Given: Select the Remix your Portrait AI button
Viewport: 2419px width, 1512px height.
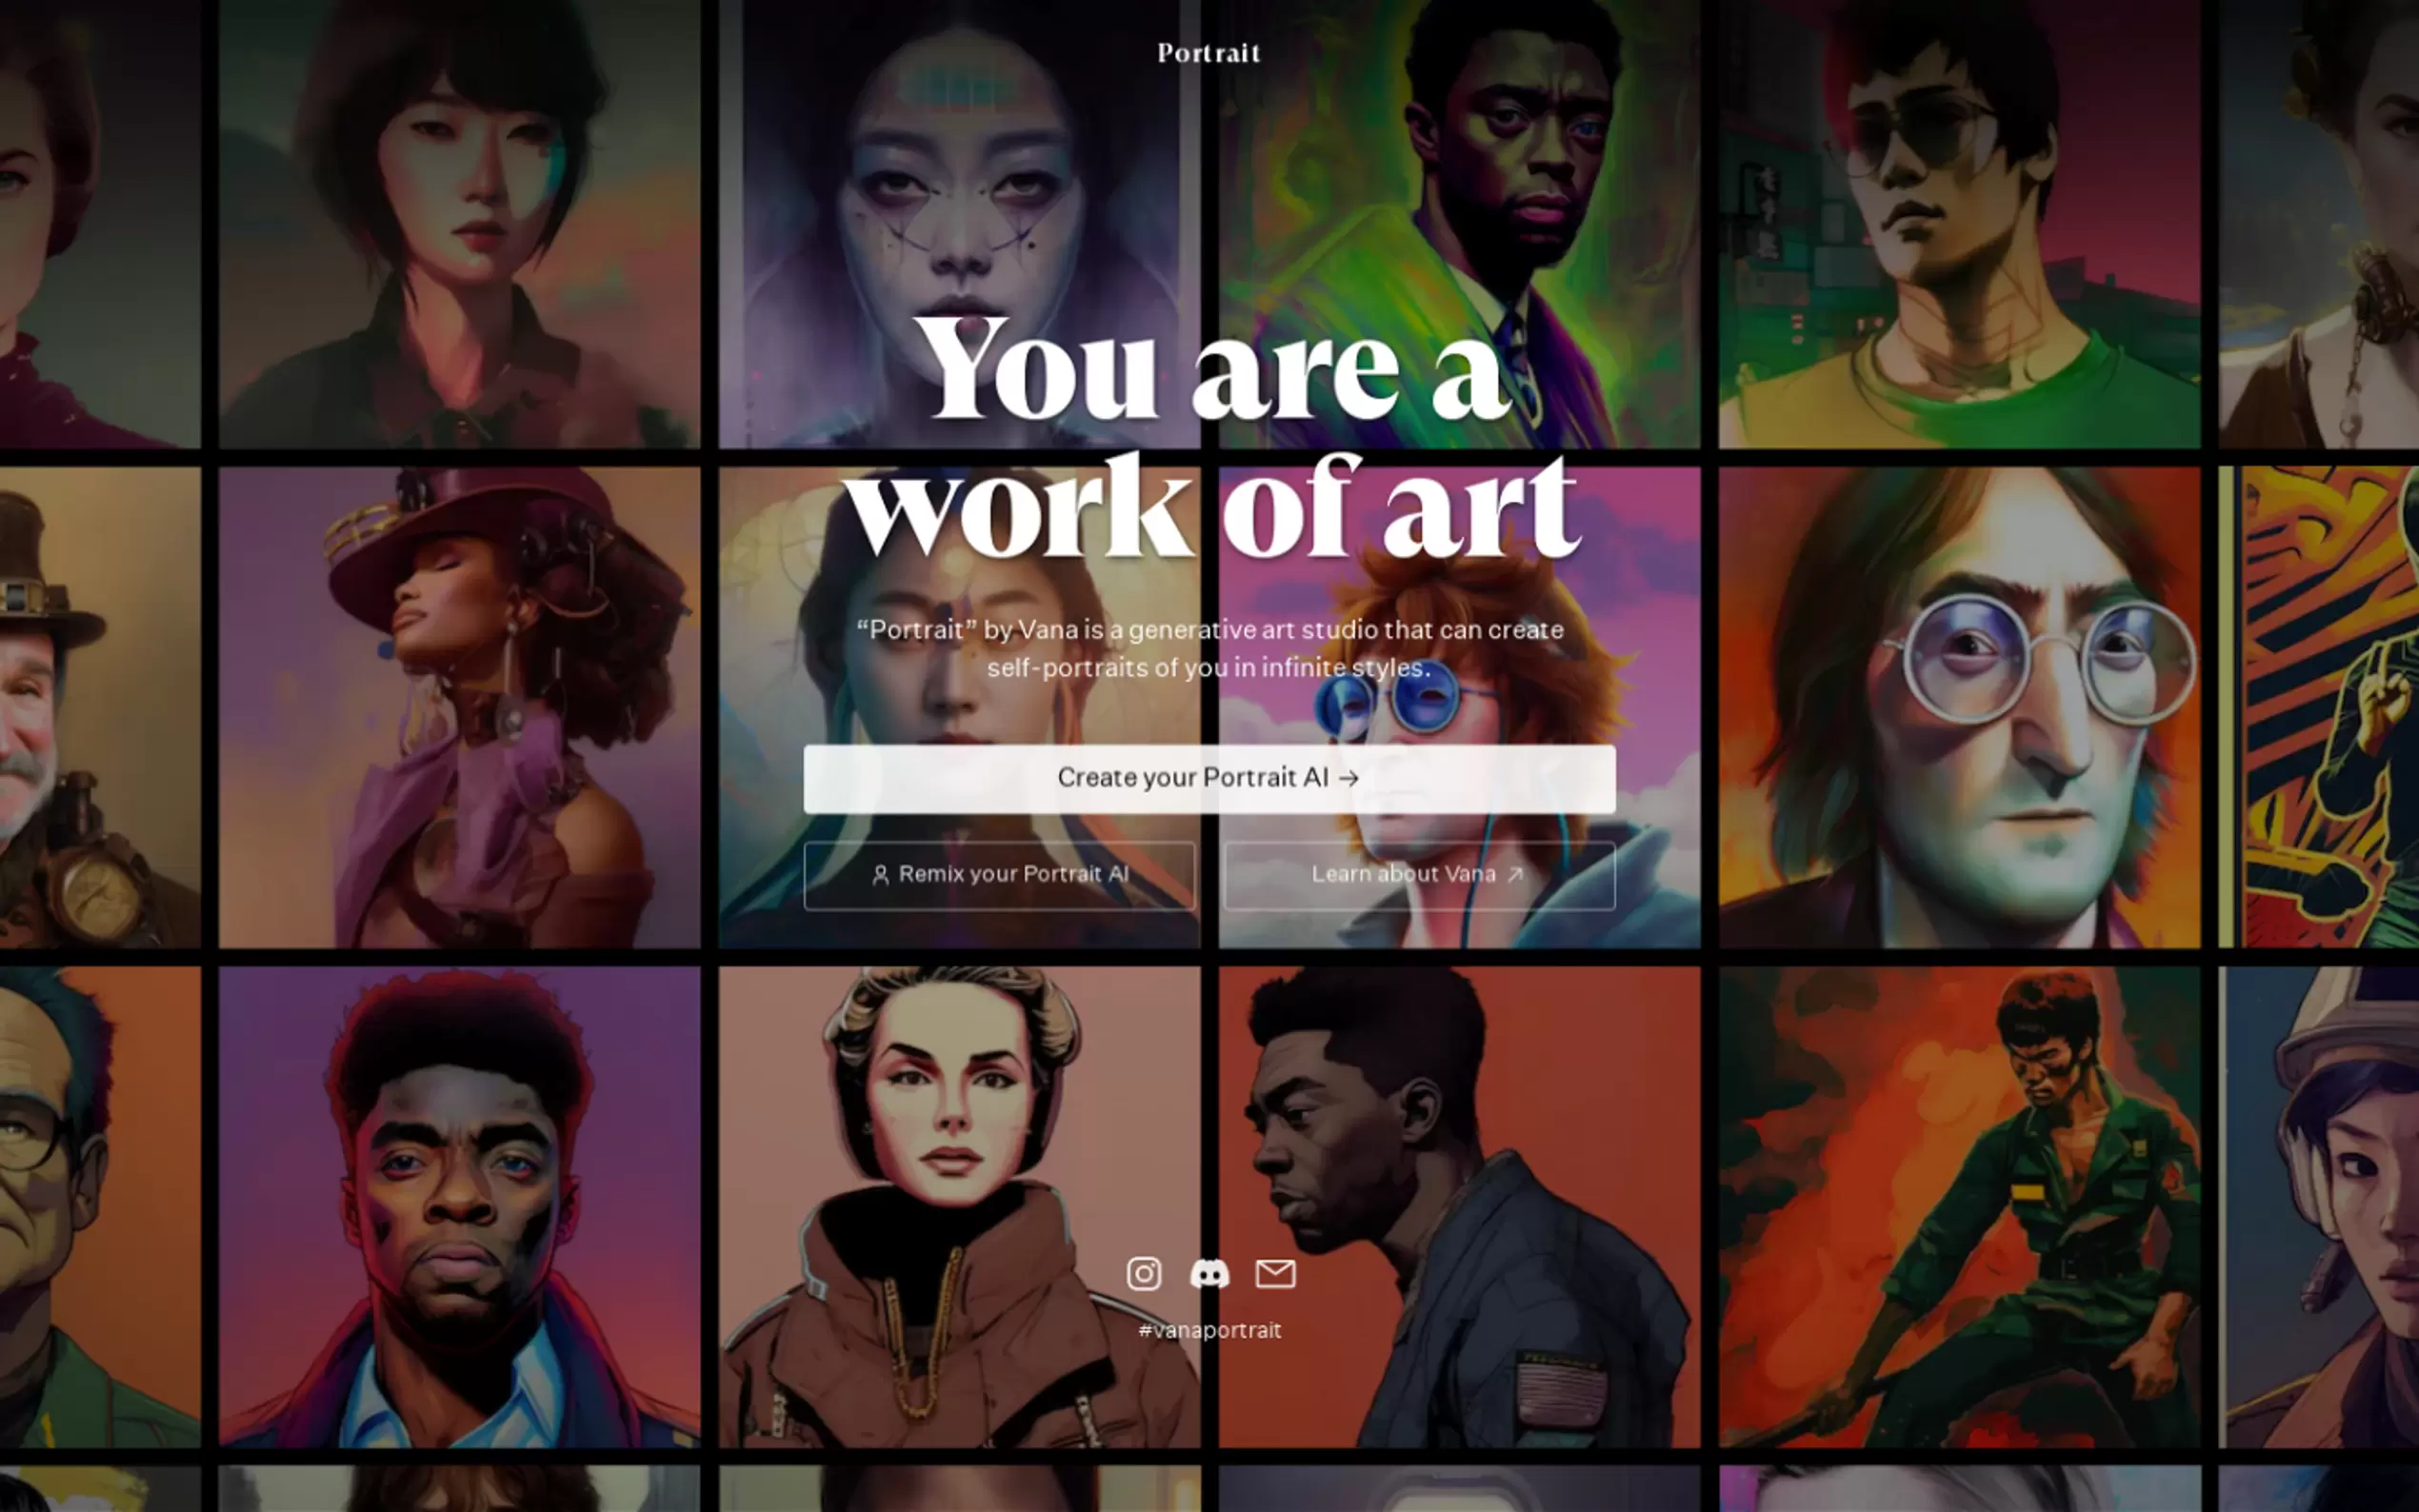Looking at the screenshot, I should point(999,875).
